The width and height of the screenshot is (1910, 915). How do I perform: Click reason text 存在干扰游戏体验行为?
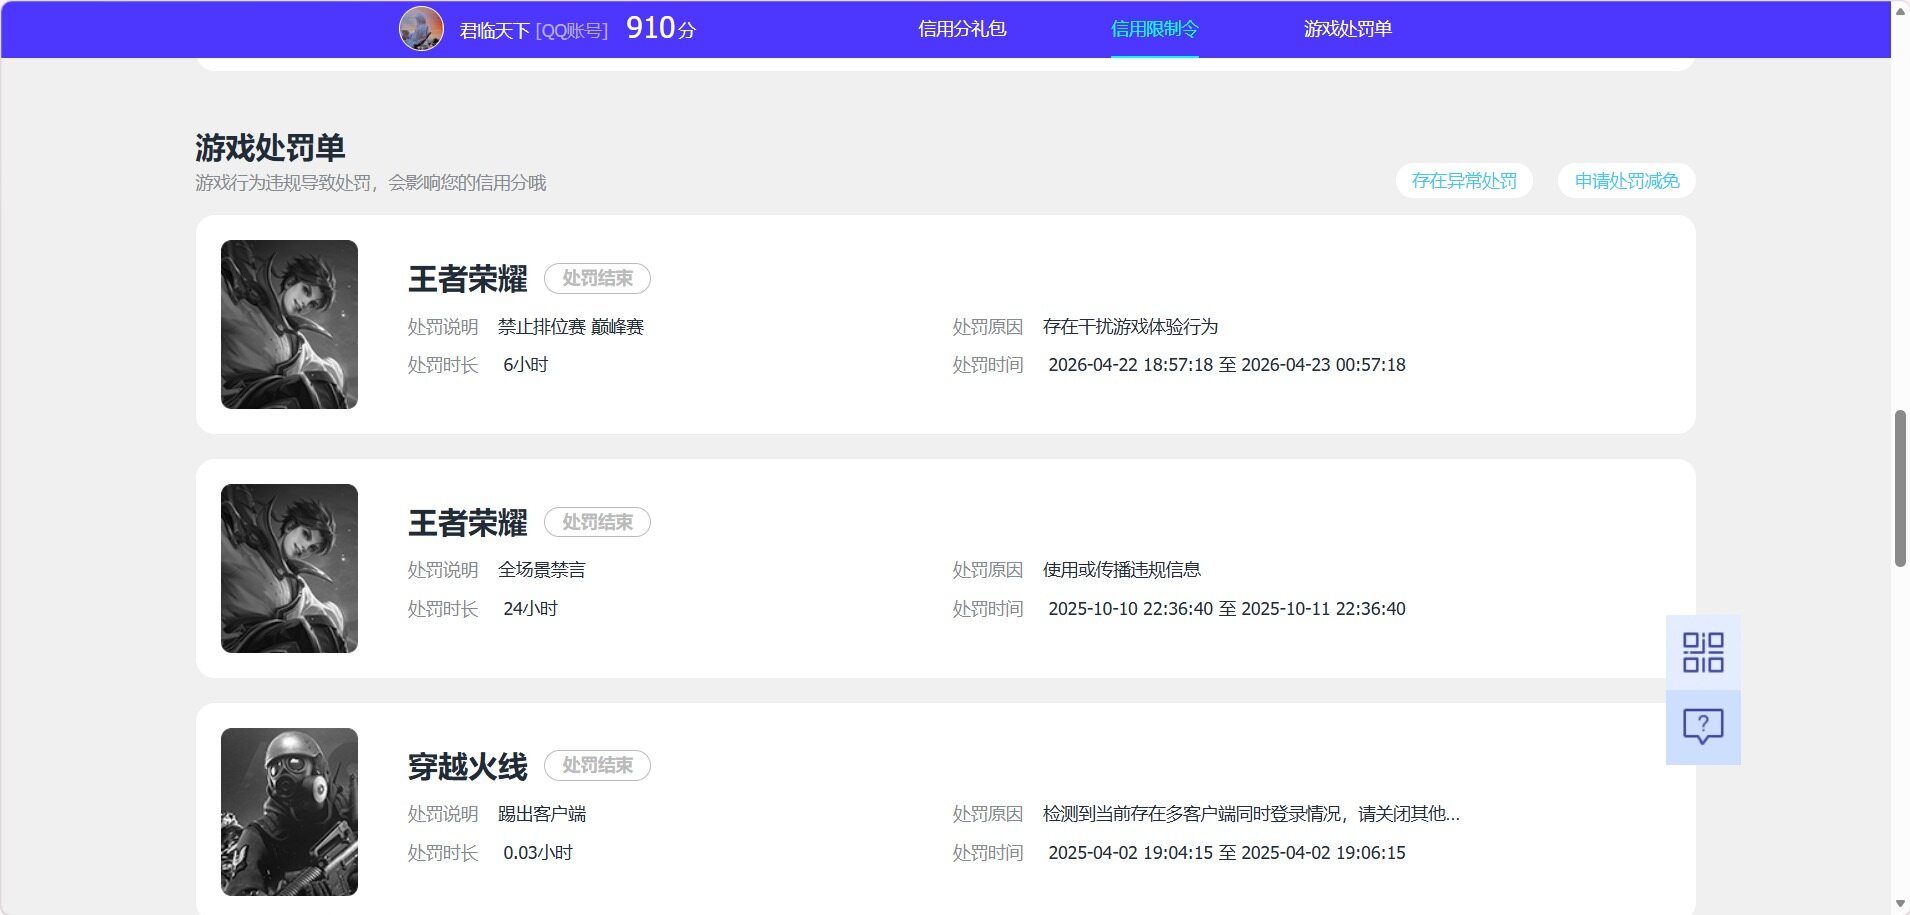(1130, 327)
